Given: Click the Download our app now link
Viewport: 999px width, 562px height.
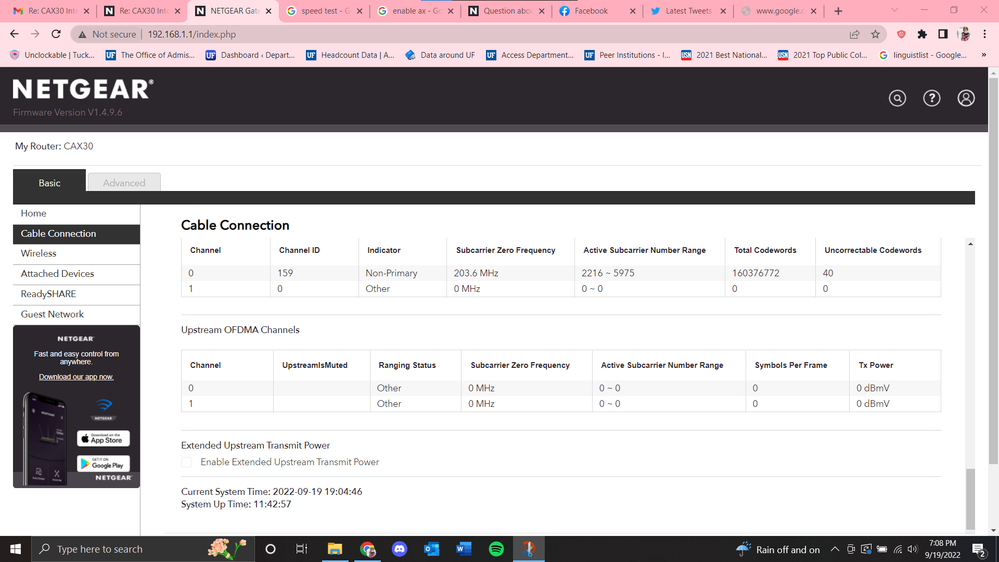Looking at the screenshot, I should click(x=76, y=377).
